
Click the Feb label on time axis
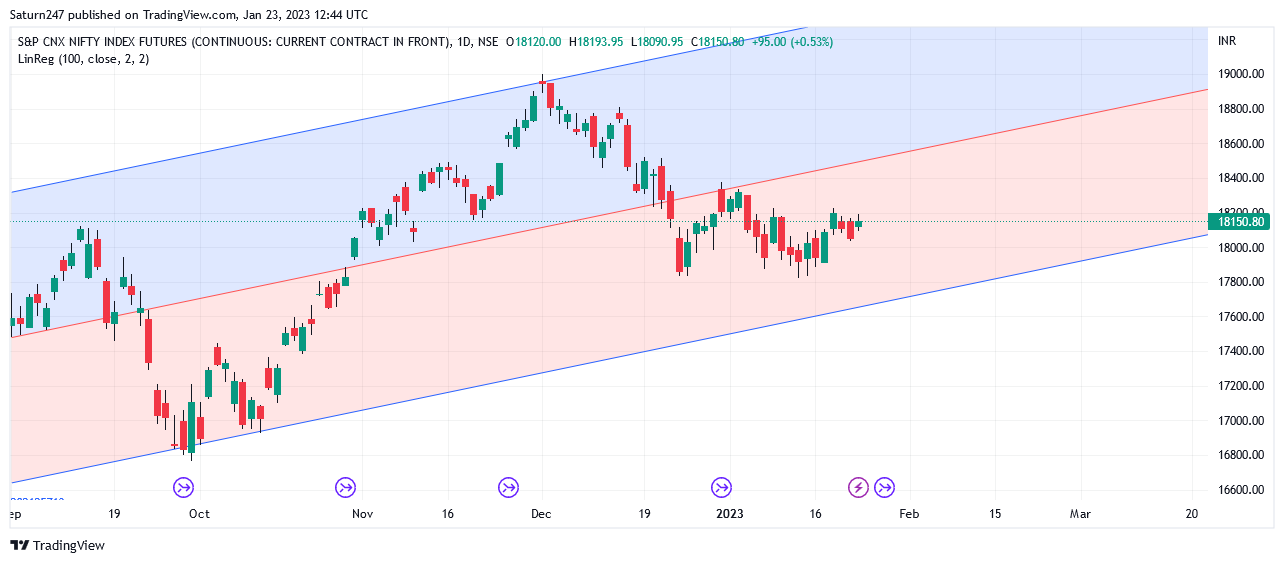point(907,513)
